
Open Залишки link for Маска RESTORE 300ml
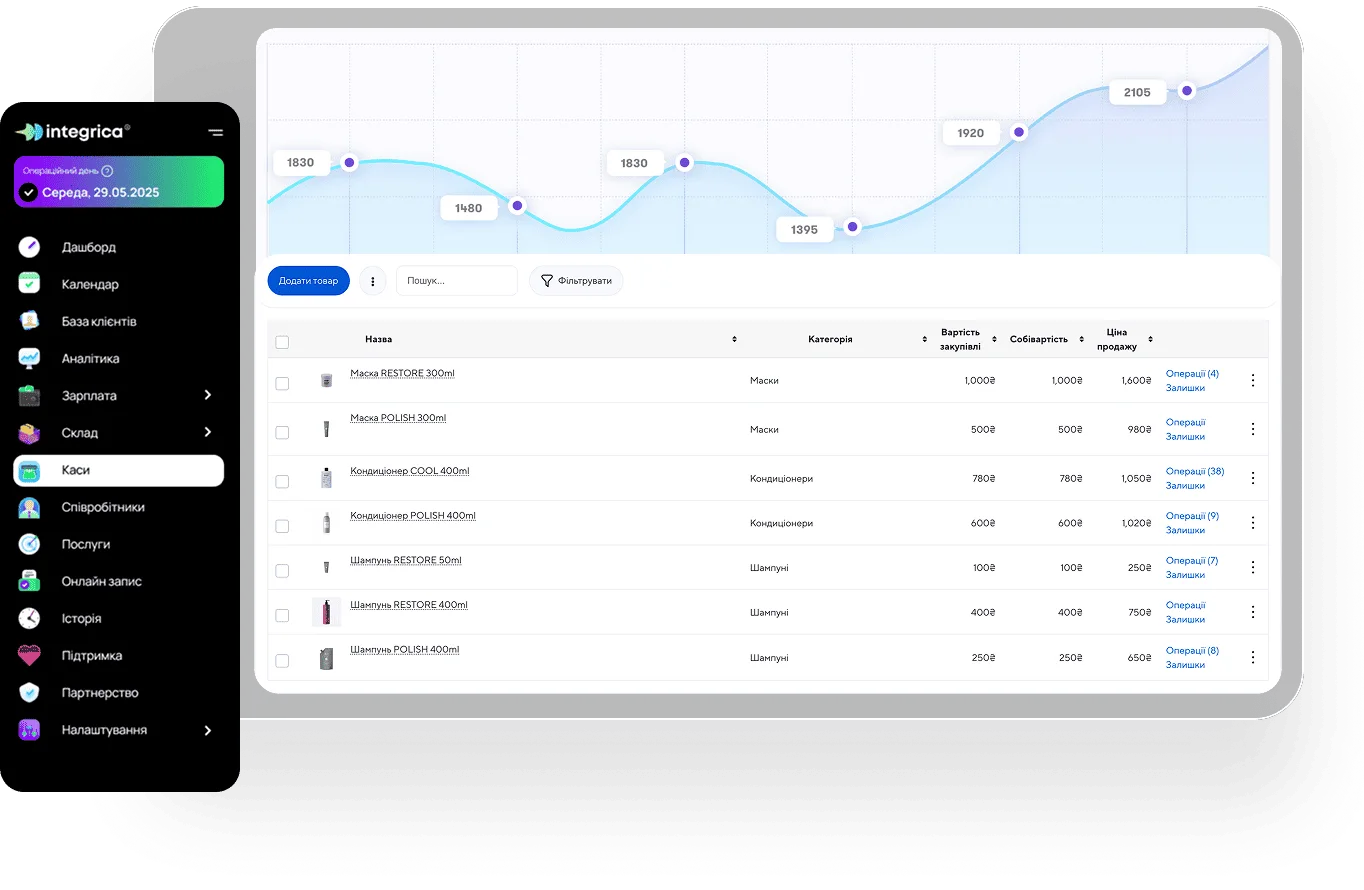[x=1185, y=388]
